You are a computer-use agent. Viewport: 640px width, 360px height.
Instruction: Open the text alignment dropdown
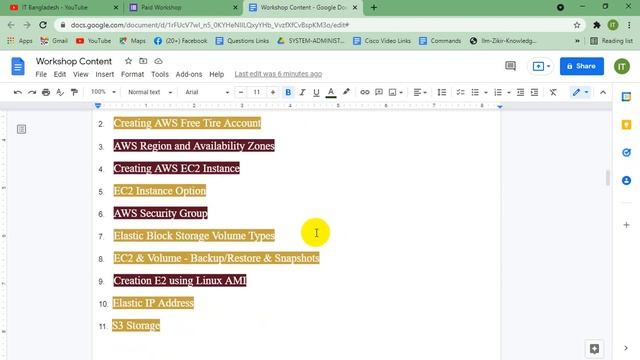click(x=420, y=92)
